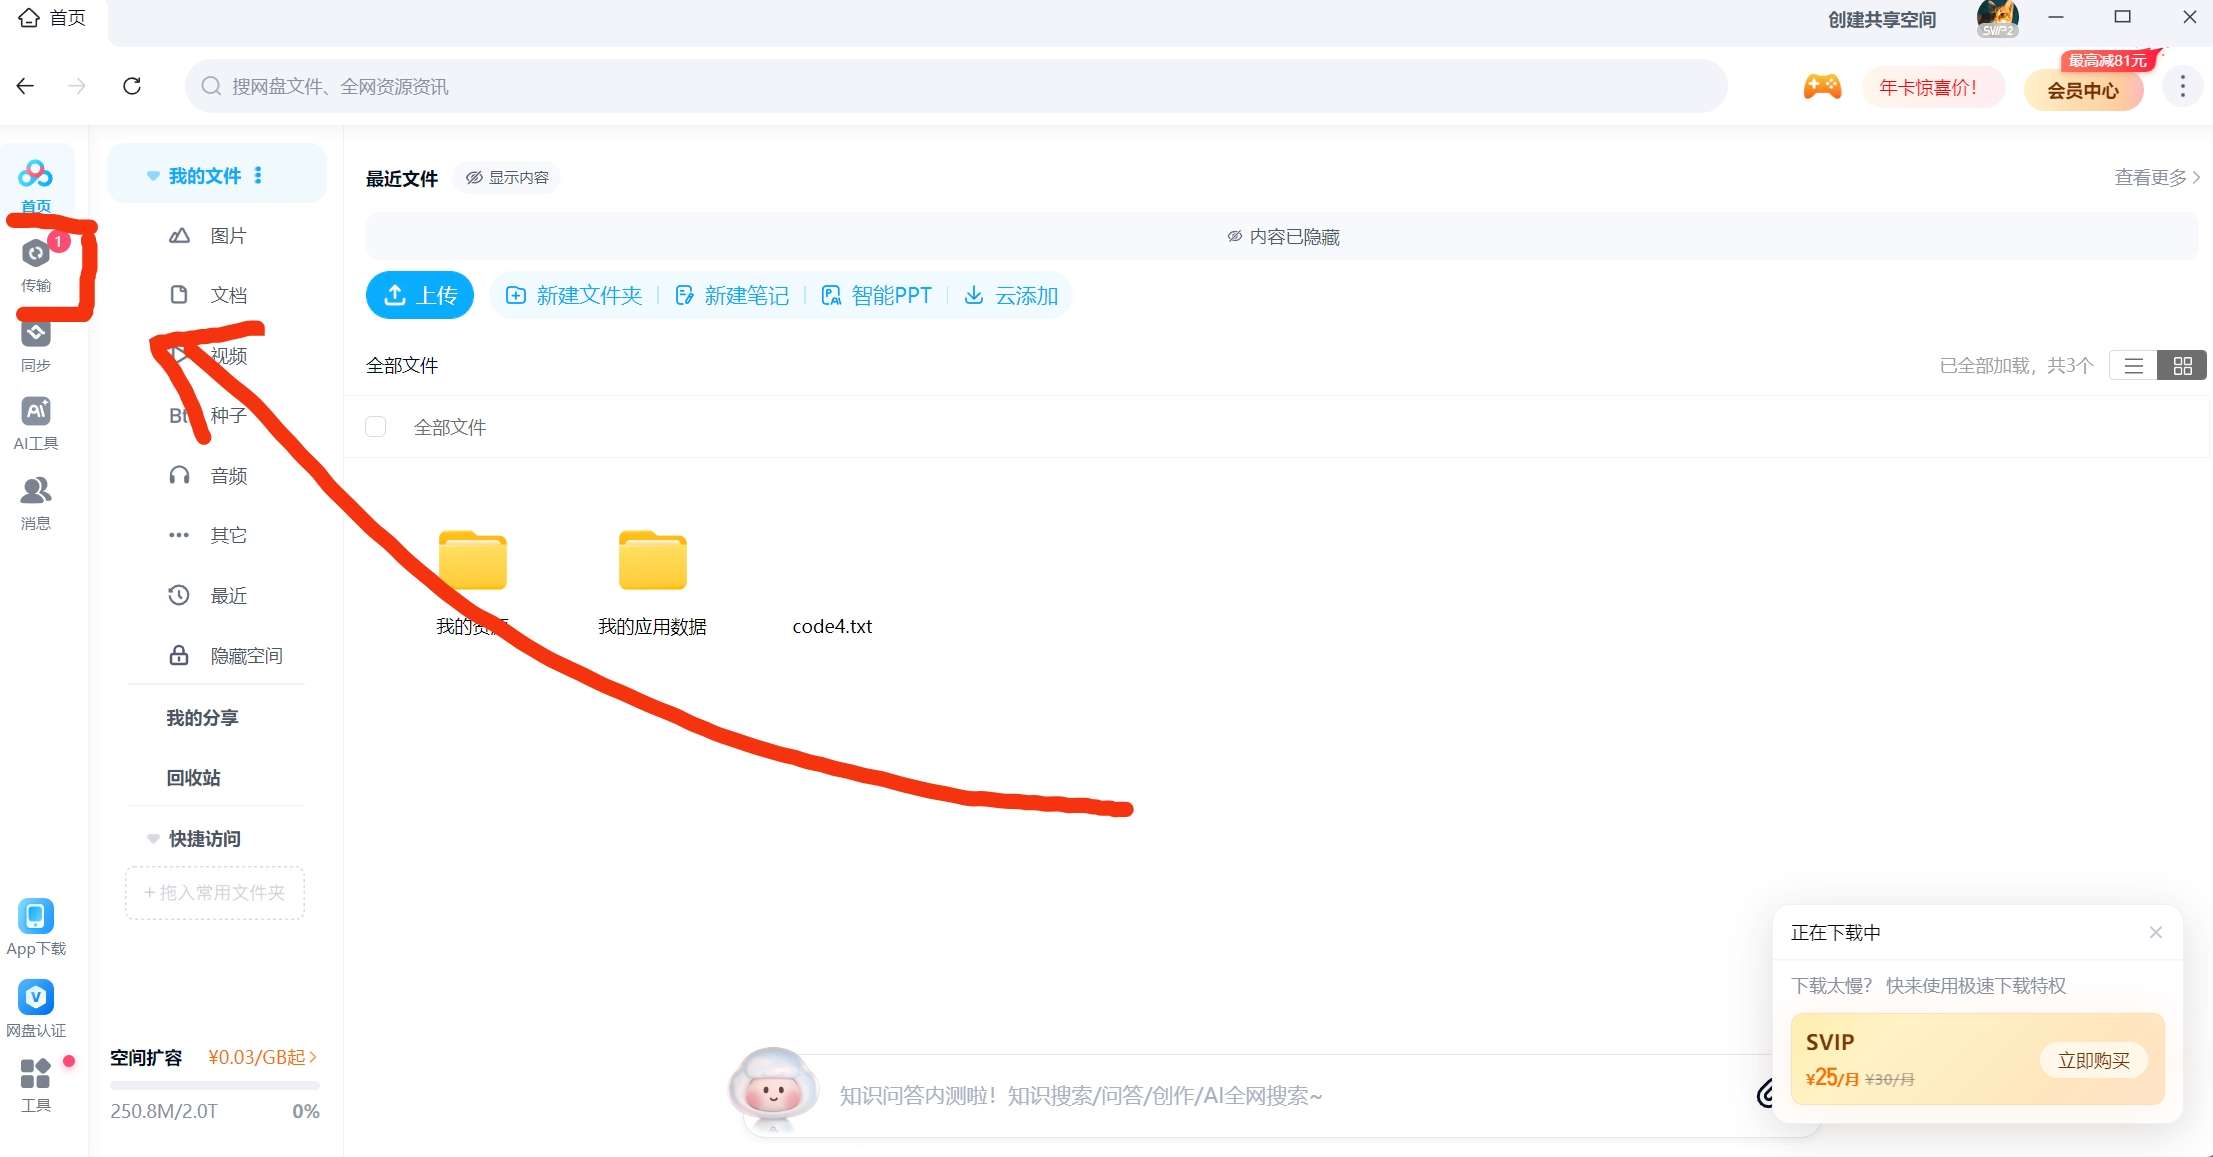Image resolution: width=2213 pixels, height=1157 pixels.
Task: Collapse the 快捷访问 section arrow
Action: point(153,838)
